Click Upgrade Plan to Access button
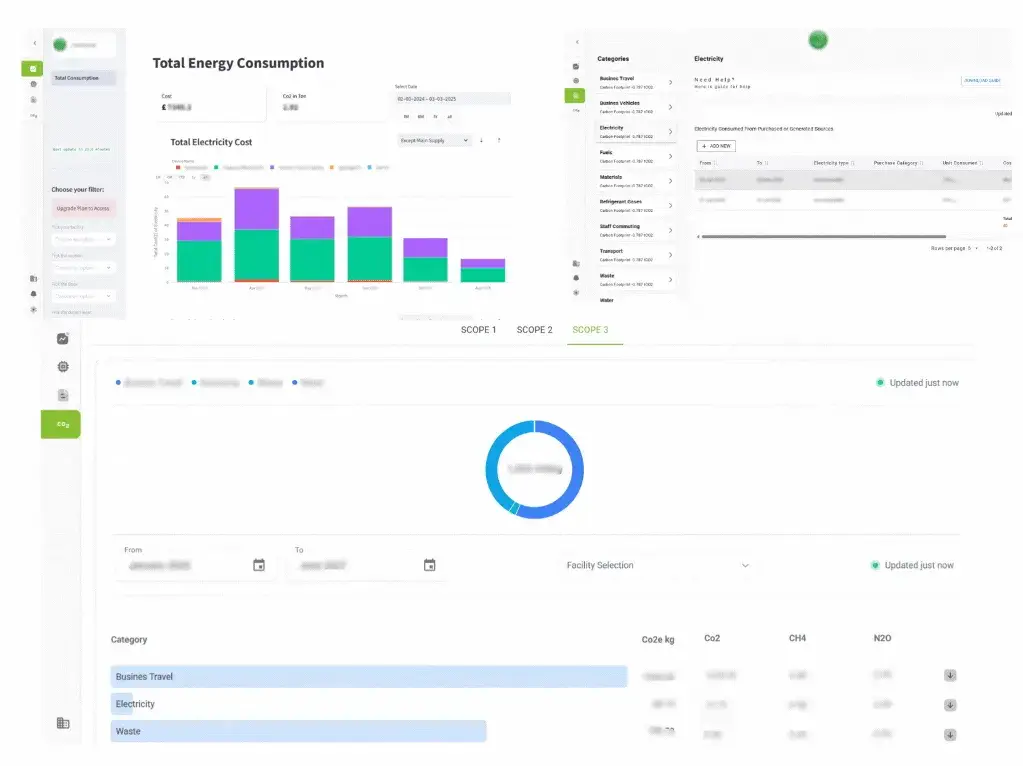The height and width of the screenshot is (766, 1023). tap(84, 209)
